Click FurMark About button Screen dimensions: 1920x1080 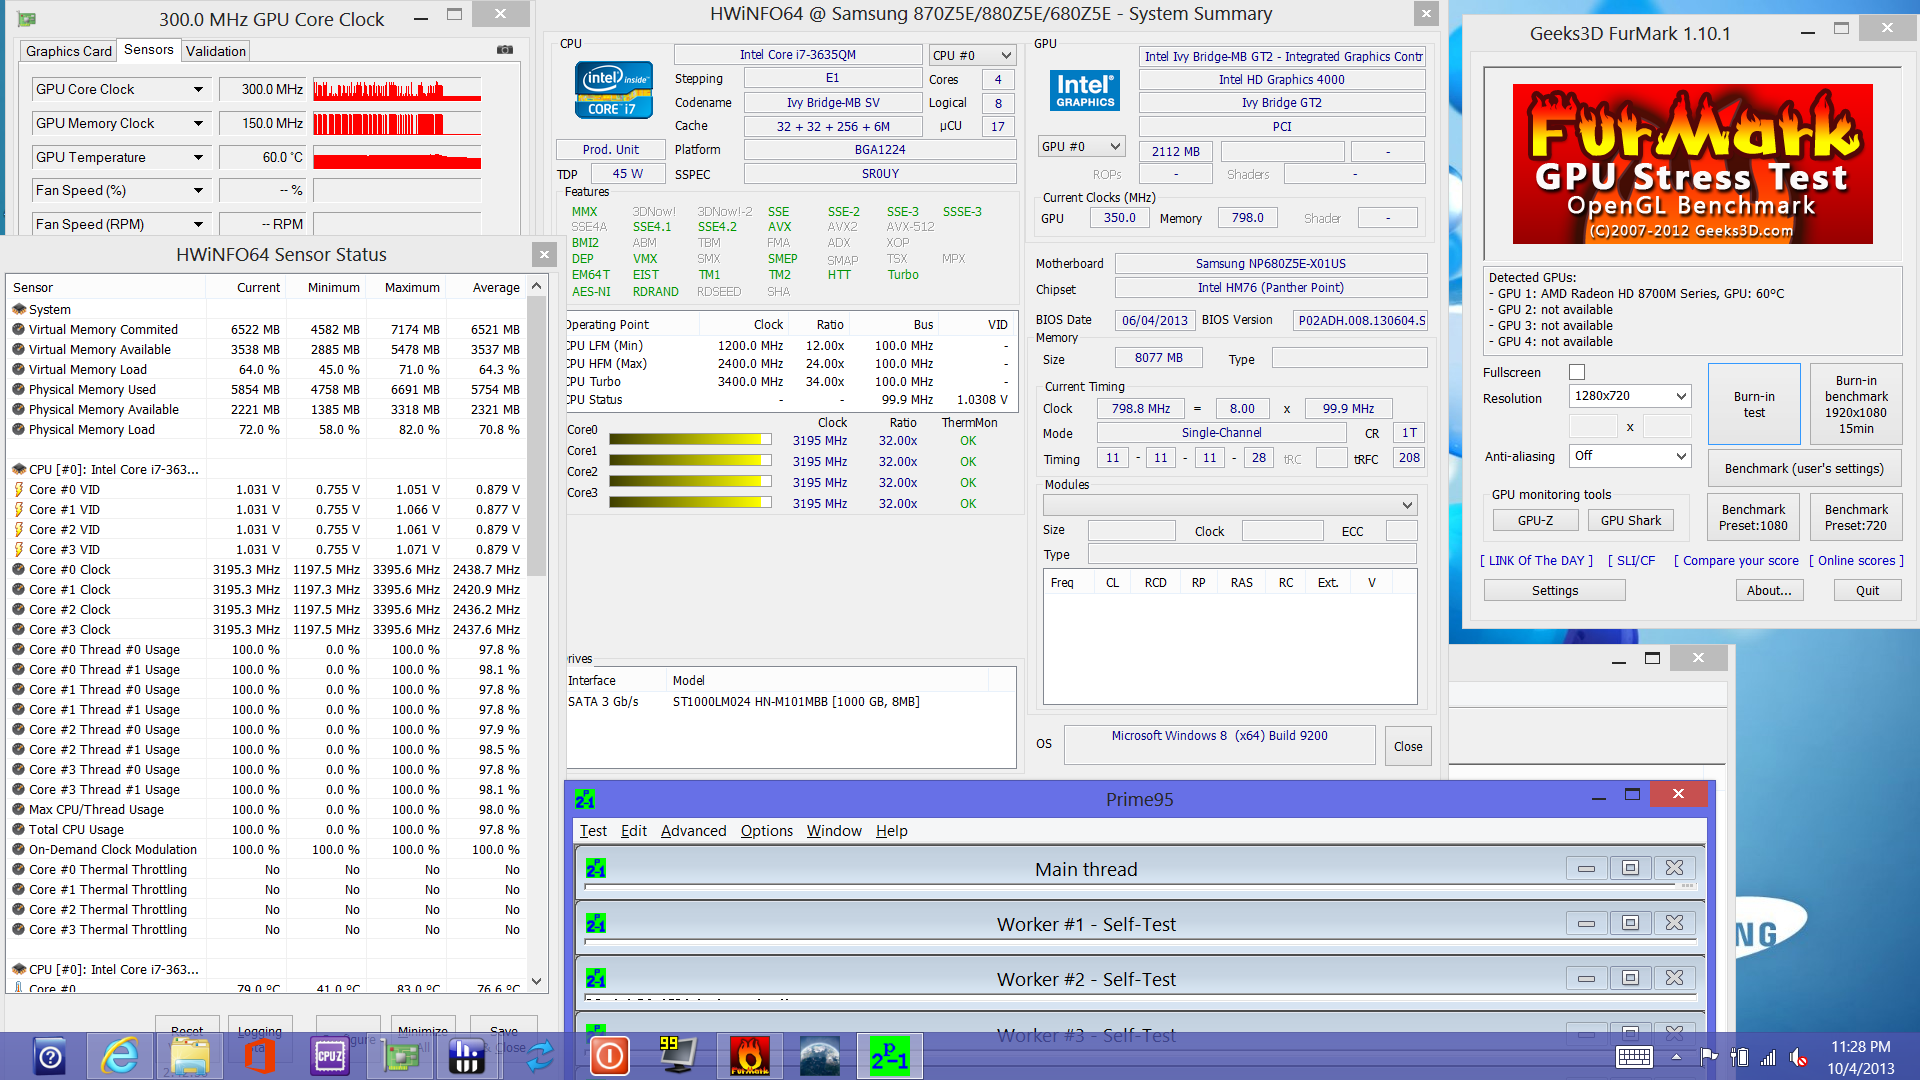click(x=1769, y=591)
